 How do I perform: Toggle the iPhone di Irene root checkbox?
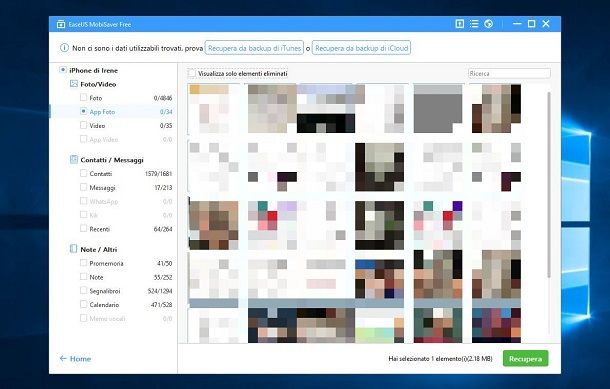(62, 70)
